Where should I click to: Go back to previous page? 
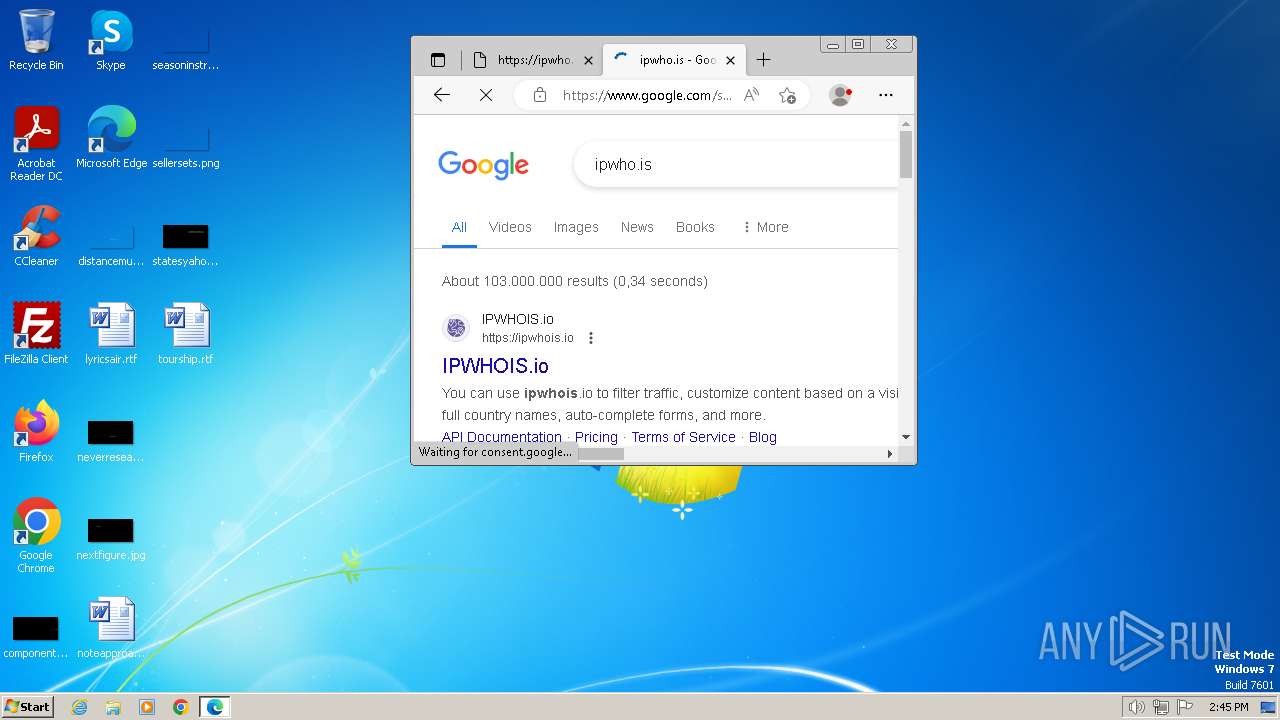pyautogui.click(x=441, y=95)
